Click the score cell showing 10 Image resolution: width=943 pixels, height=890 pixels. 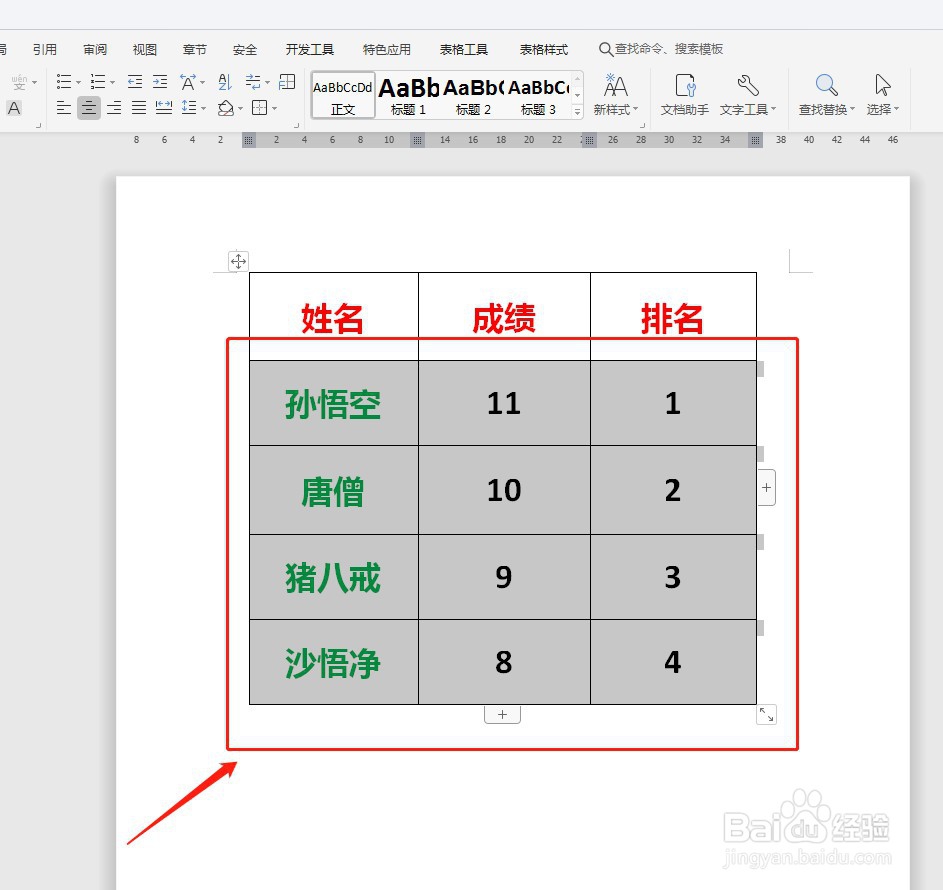(x=504, y=490)
